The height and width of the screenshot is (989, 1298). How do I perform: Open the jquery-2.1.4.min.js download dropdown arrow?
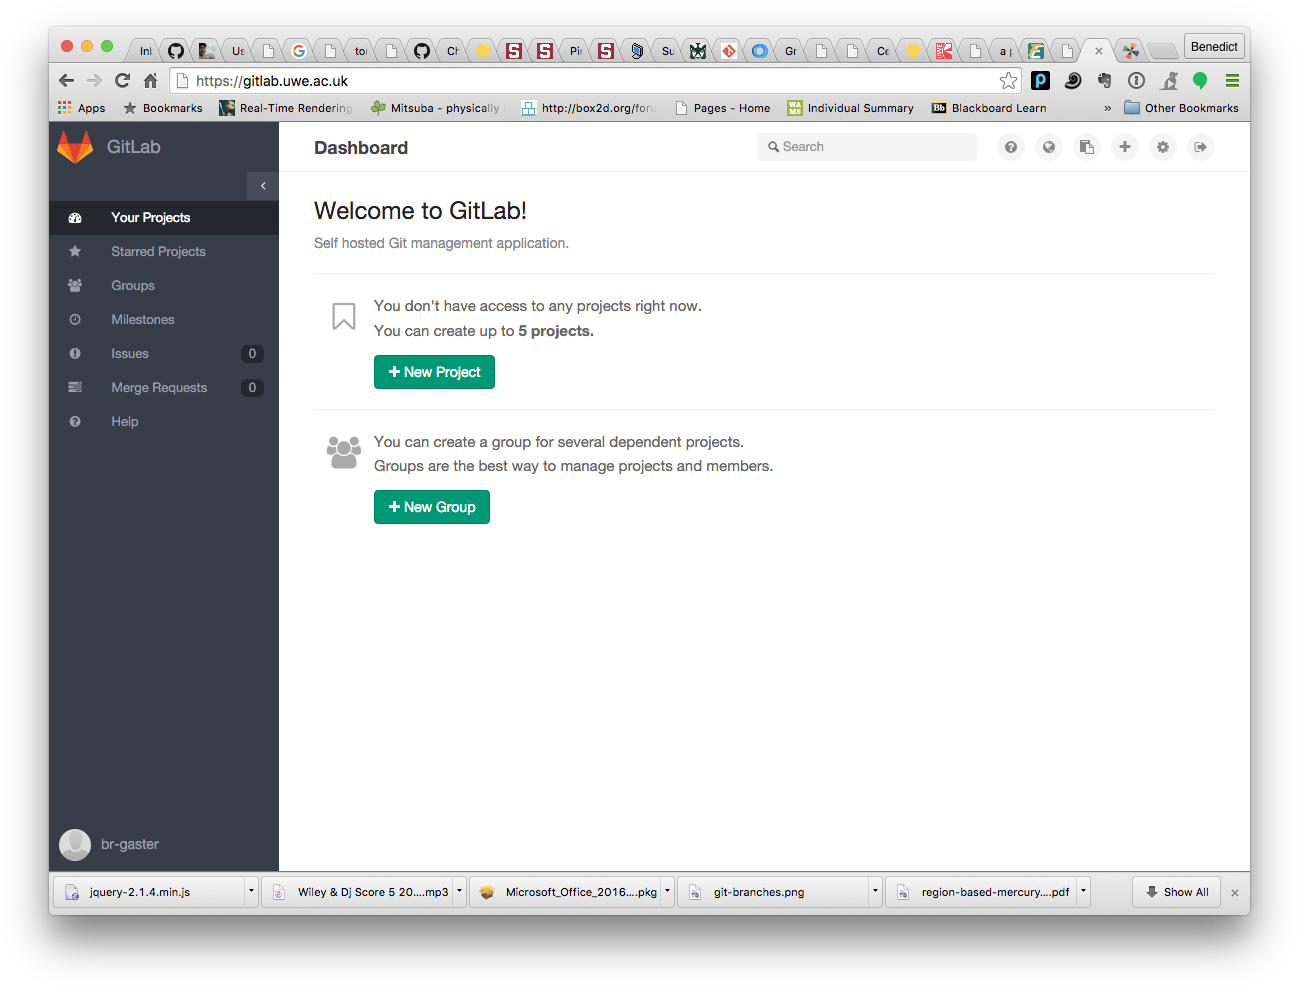tap(250, 891)
